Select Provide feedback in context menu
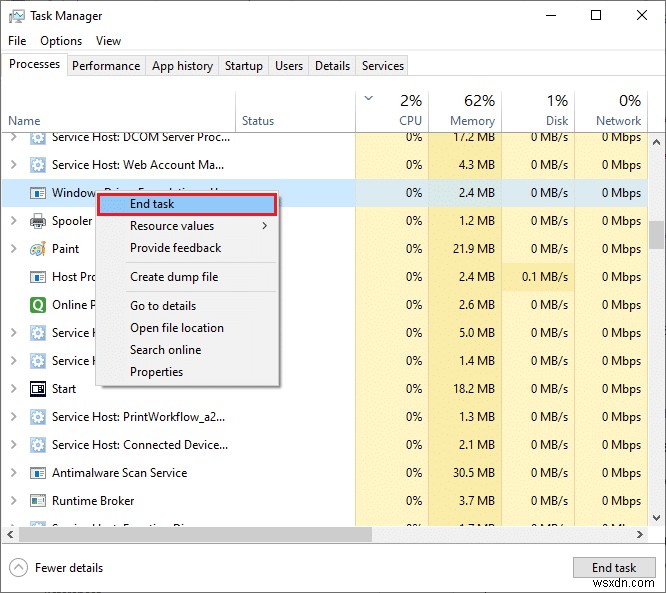The image size is (666, 593). point(187,248)
